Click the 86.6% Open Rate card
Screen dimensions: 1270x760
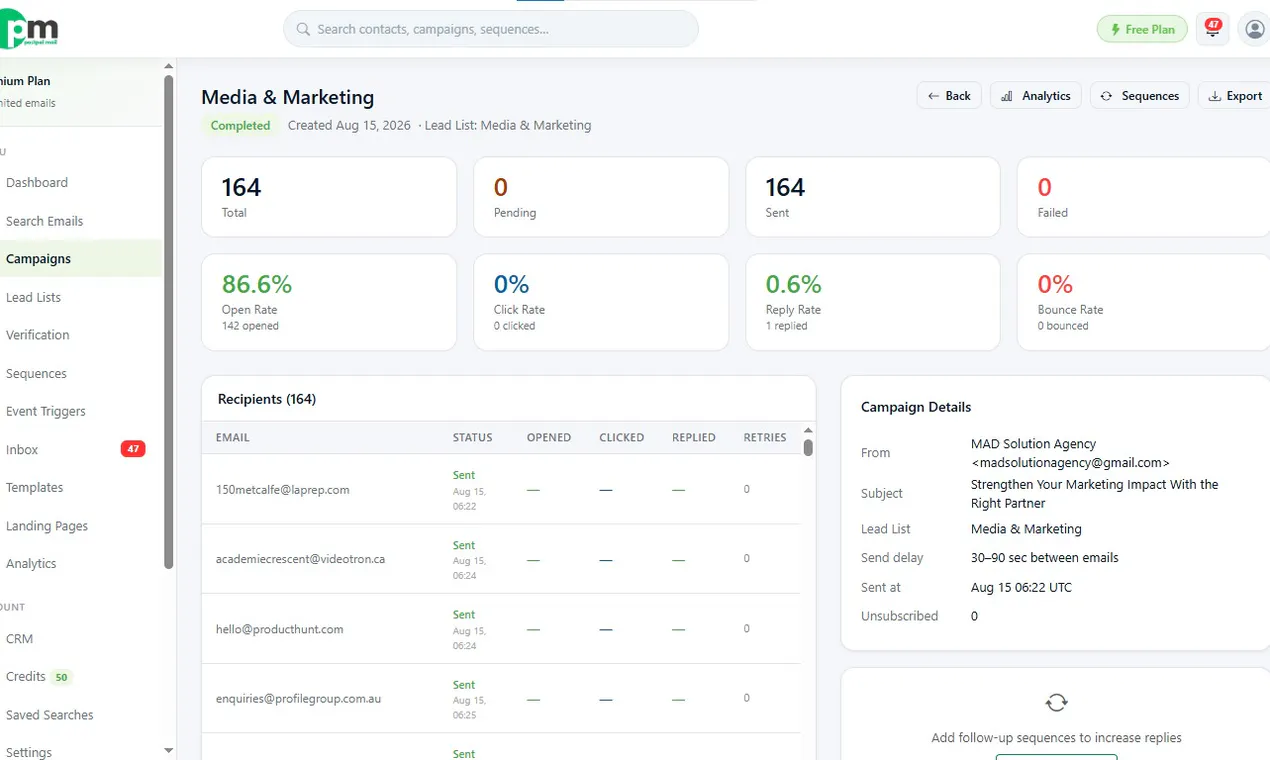pyautogui.click(x=329, y=302)
